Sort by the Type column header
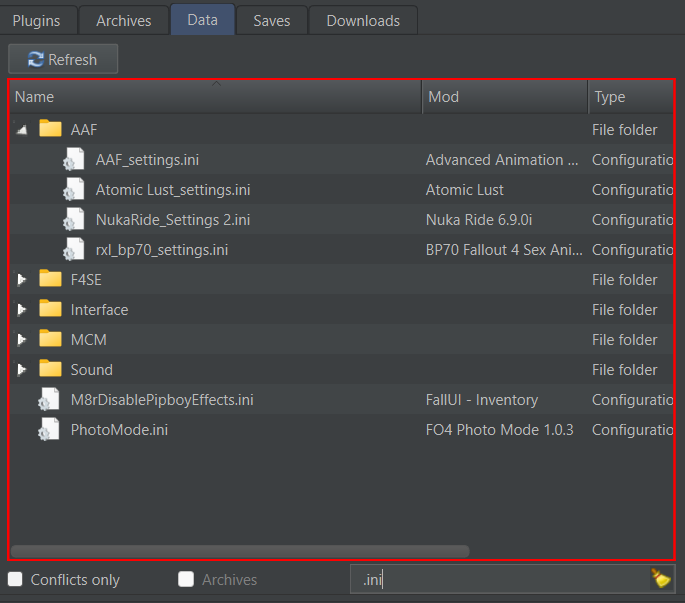Screen dimensions: 685x603 tap(631, 97)
